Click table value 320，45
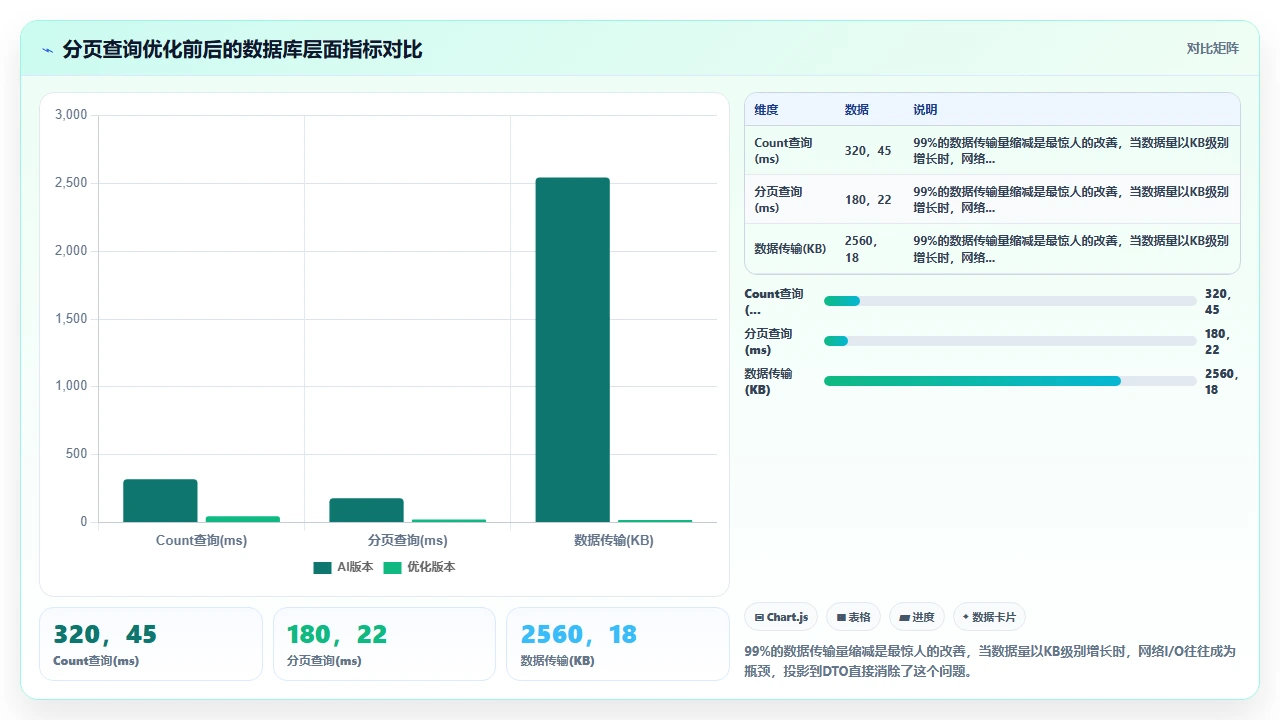 (868, 151)
